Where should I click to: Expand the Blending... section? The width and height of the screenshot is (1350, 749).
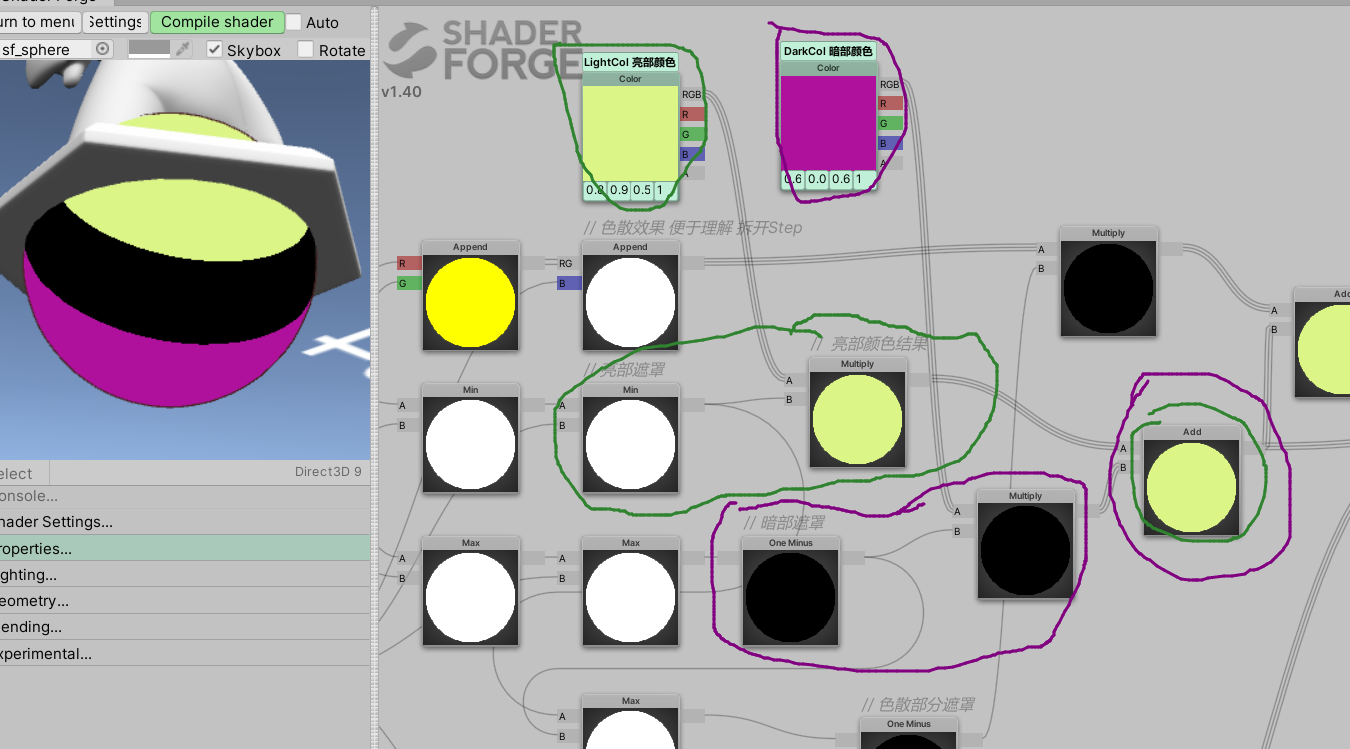click(185, 626)
